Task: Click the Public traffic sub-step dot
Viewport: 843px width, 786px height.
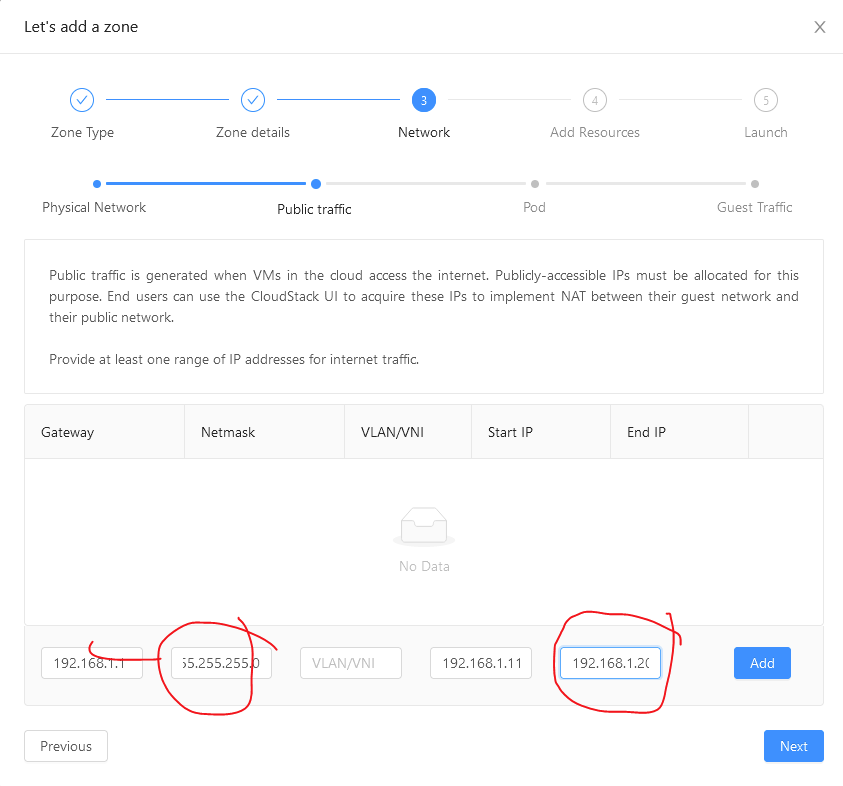Action: tap(316, 184)
